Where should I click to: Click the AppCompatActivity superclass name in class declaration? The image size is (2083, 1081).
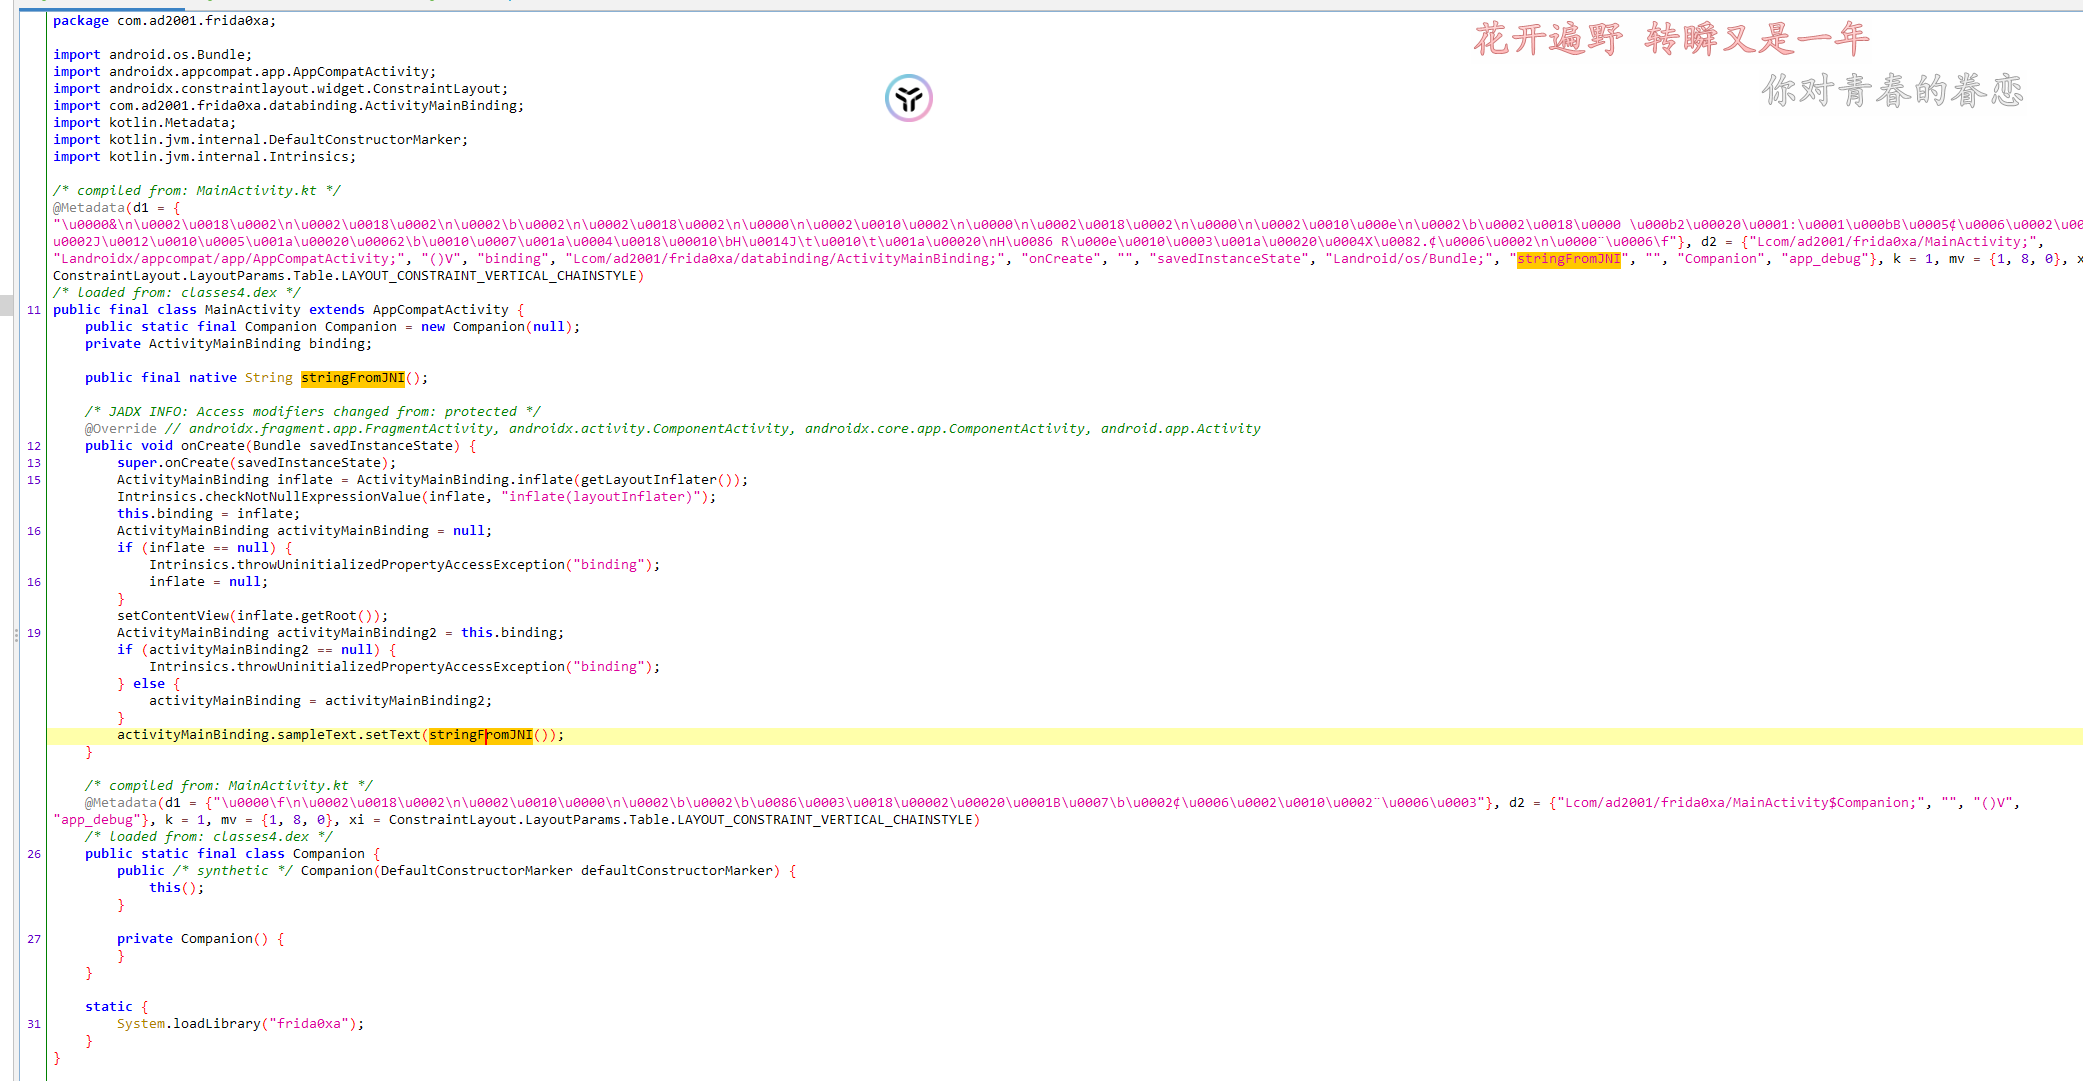[x=440, y=310]
